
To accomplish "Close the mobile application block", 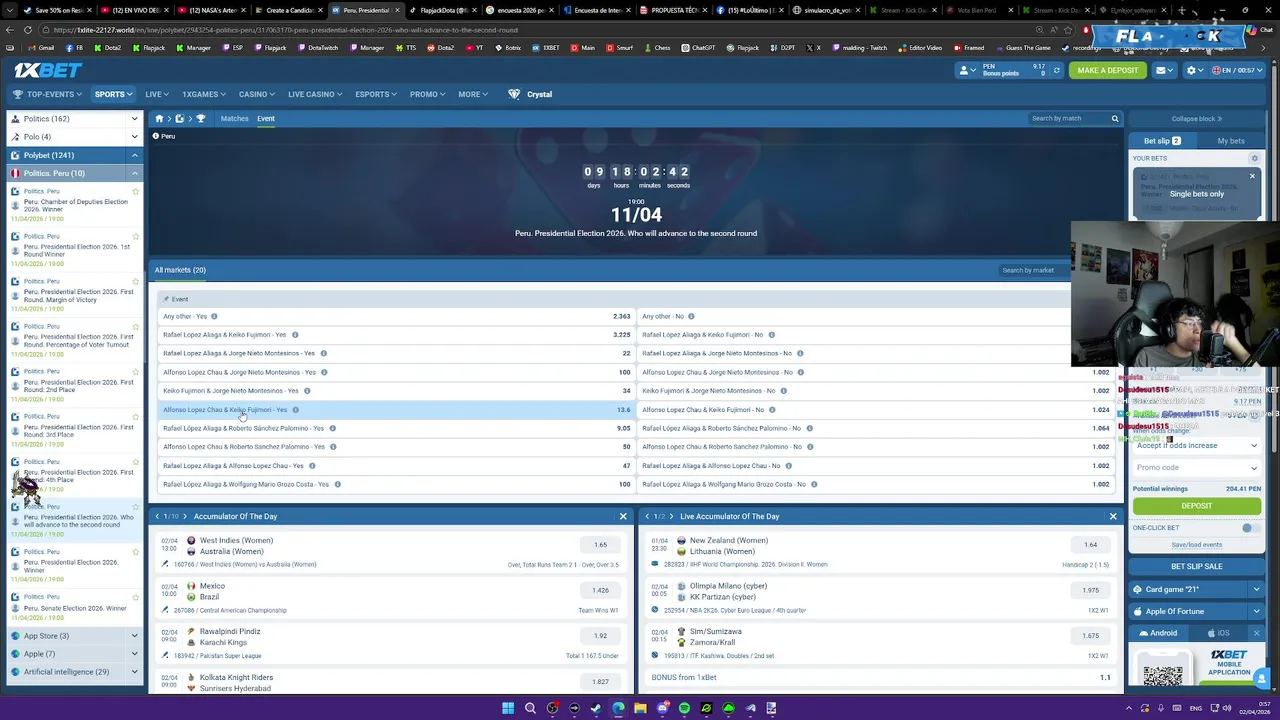I will click(1257, 633).
